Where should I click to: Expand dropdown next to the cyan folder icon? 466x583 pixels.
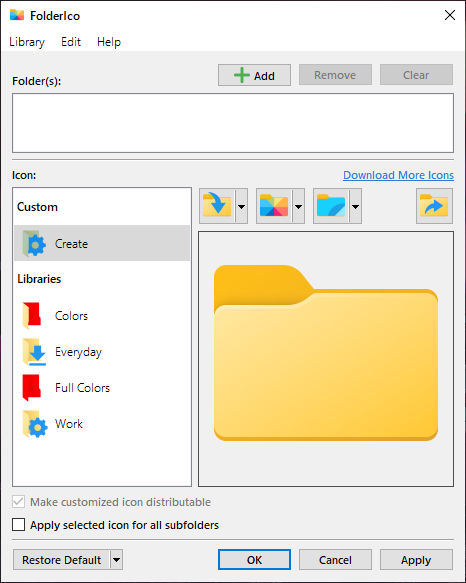click(x=355, y=206)
